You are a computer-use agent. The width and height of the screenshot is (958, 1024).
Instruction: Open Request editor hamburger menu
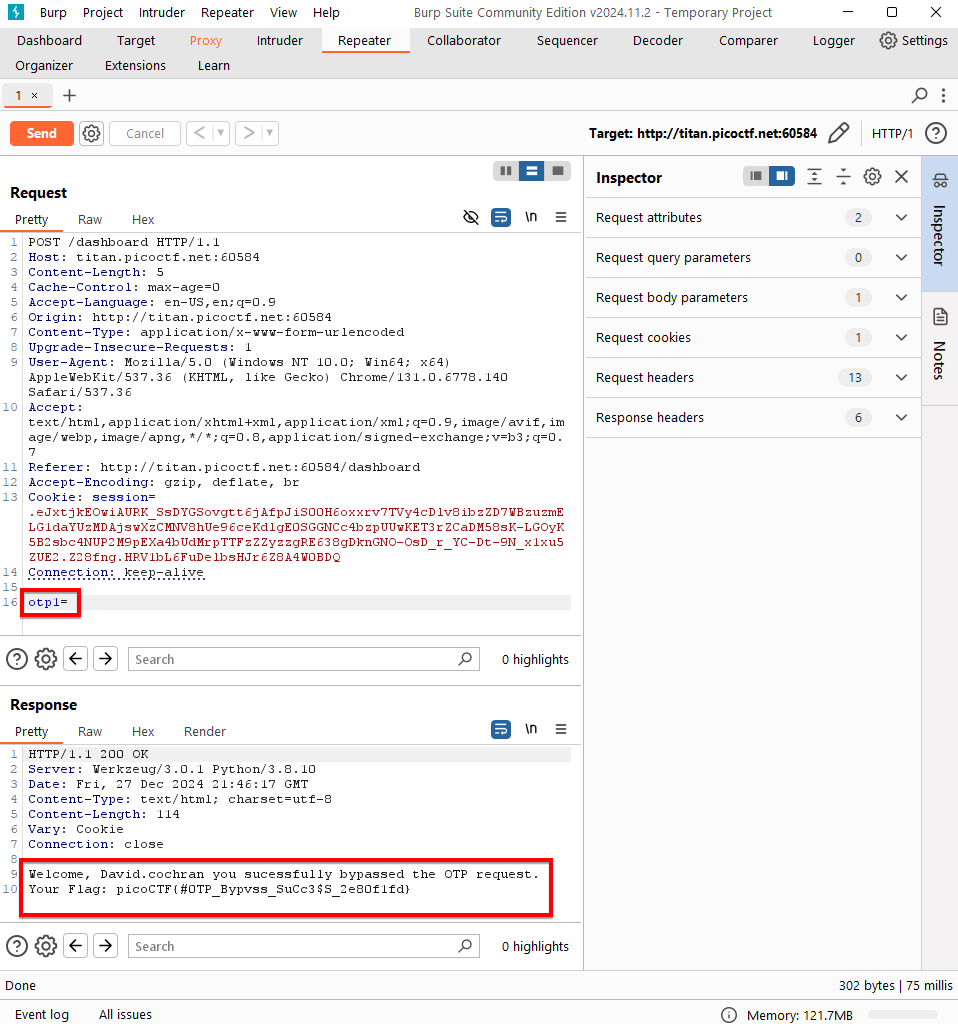click(x=561, y=217)
